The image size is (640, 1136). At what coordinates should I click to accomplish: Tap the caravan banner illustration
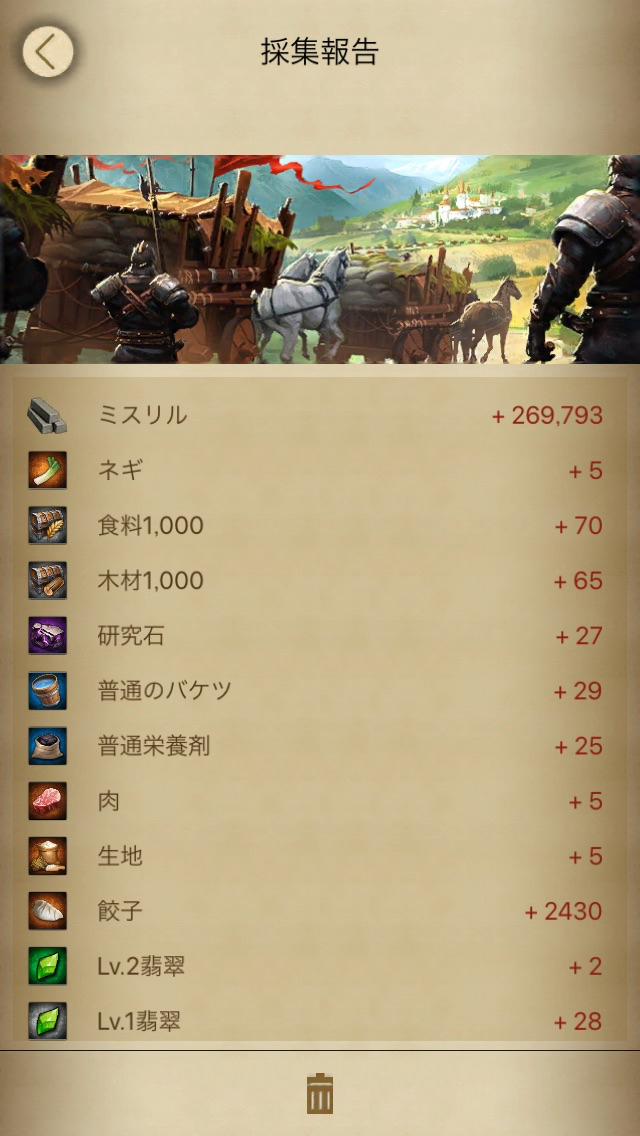coord(320,259)
